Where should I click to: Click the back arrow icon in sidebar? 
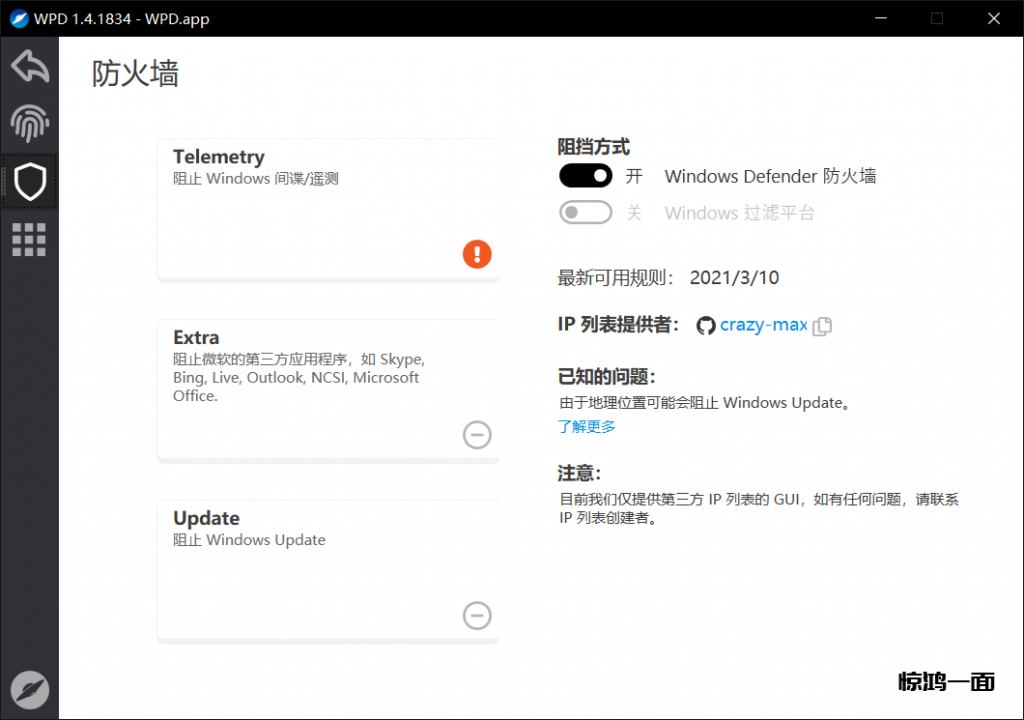30,66
